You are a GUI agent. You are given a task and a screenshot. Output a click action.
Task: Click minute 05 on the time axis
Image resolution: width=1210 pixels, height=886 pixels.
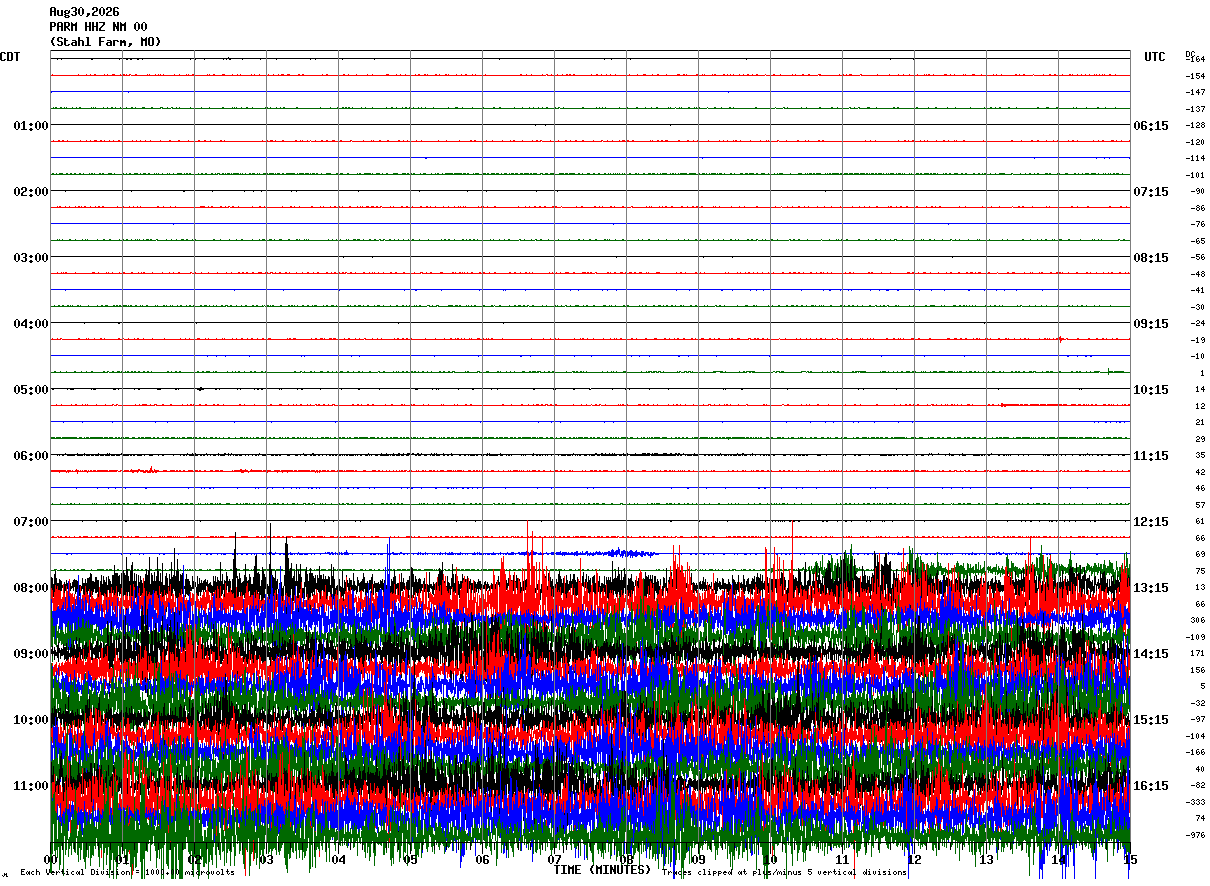click(411, 860)
